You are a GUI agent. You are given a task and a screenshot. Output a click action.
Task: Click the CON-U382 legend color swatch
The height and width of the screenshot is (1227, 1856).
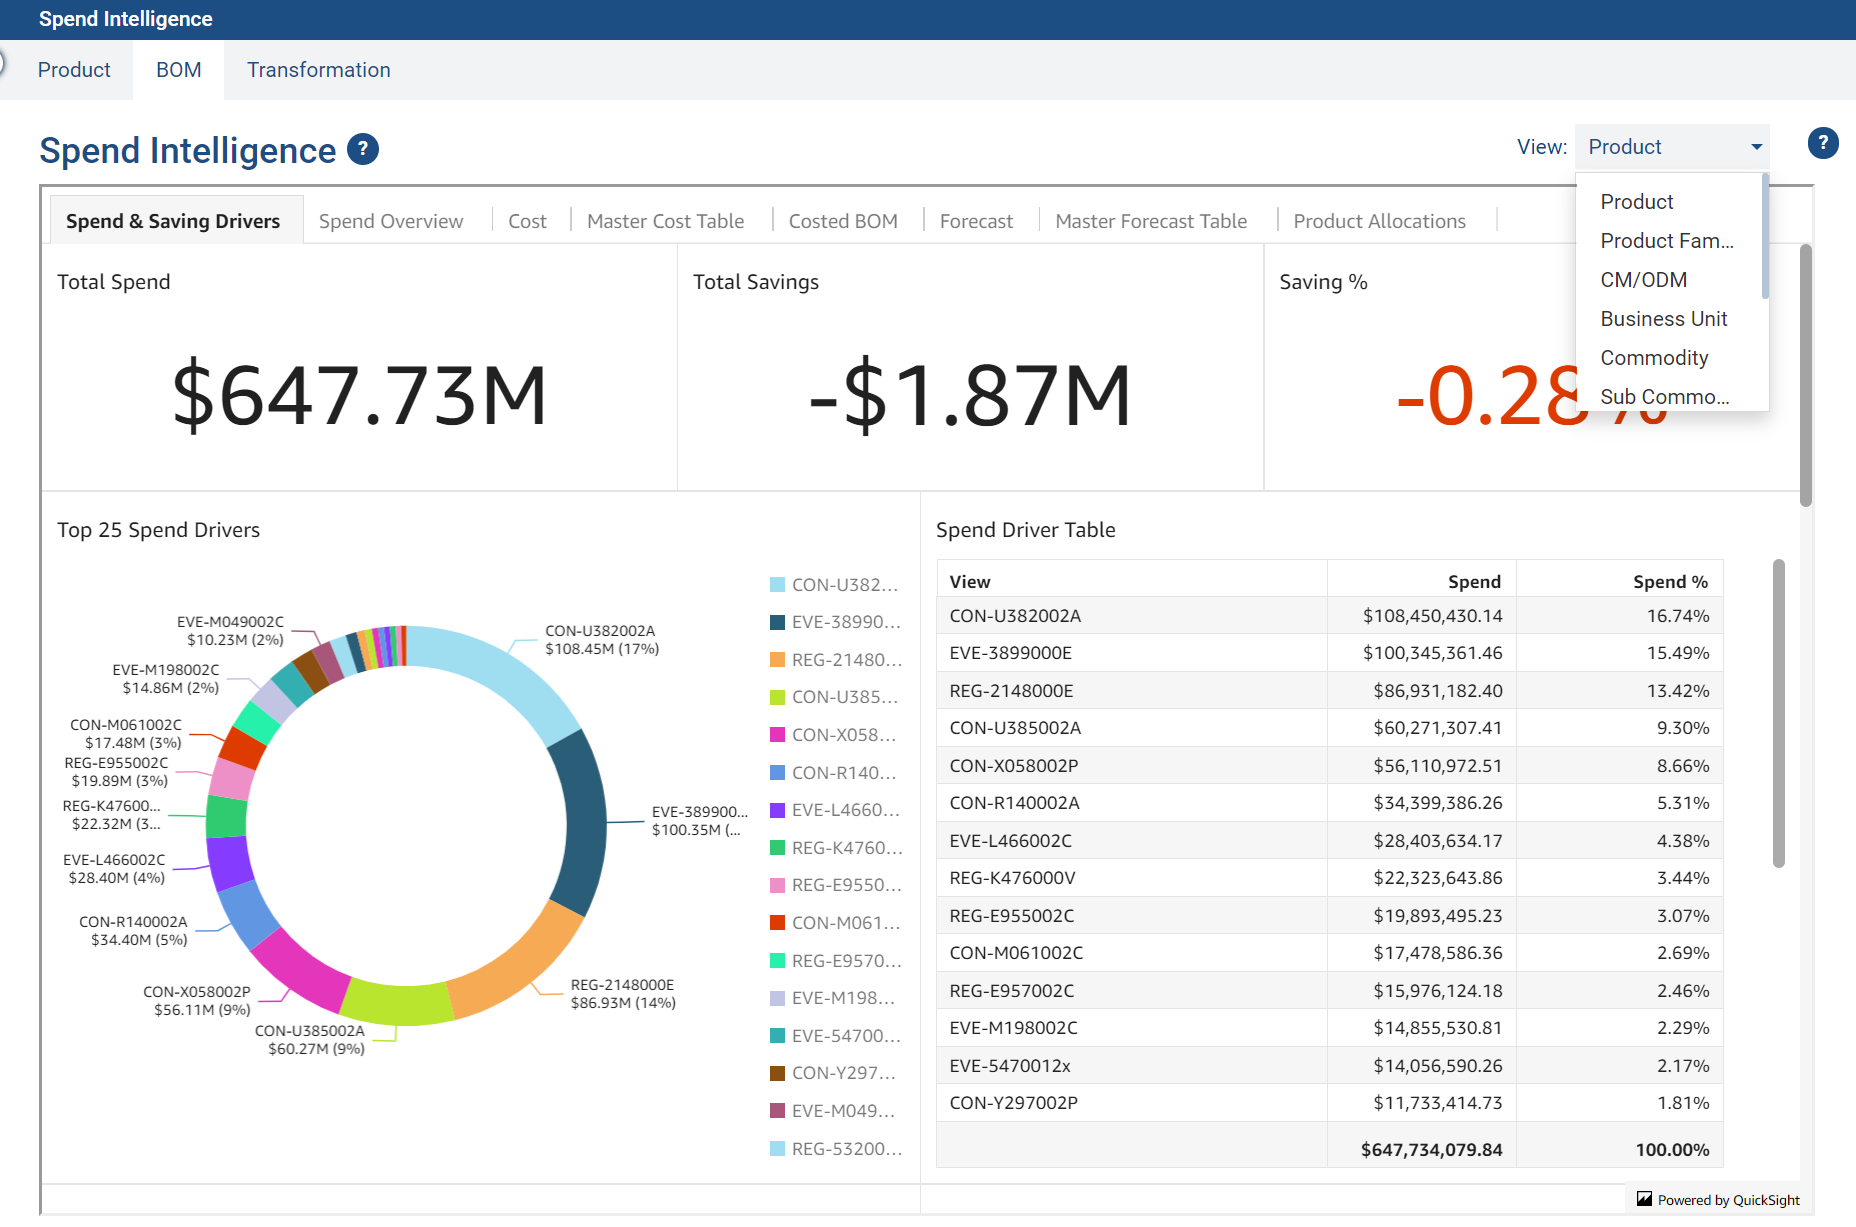click(777, 585)
